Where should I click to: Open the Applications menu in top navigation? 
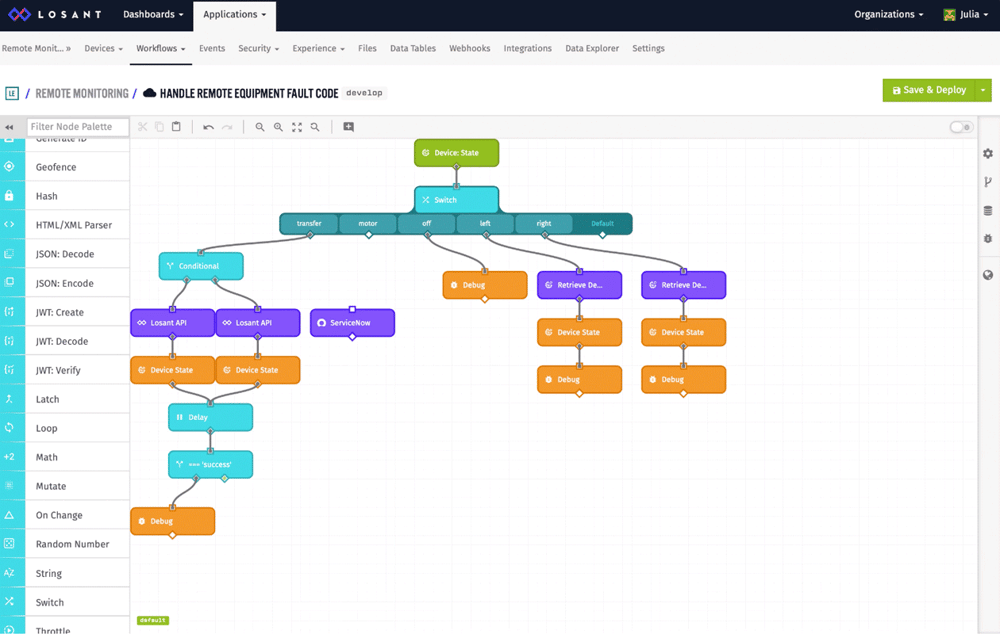[234, 14]
